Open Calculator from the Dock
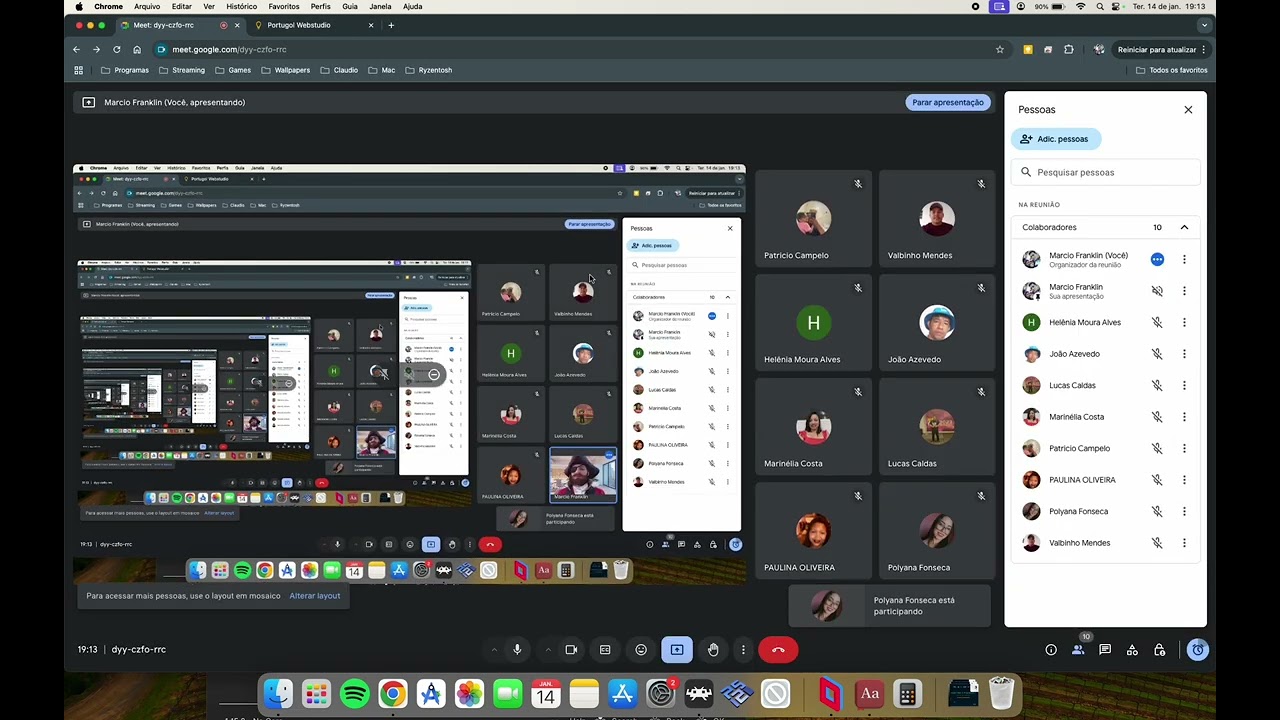The width and height of the screenshot is (1280, 720). 908,693
